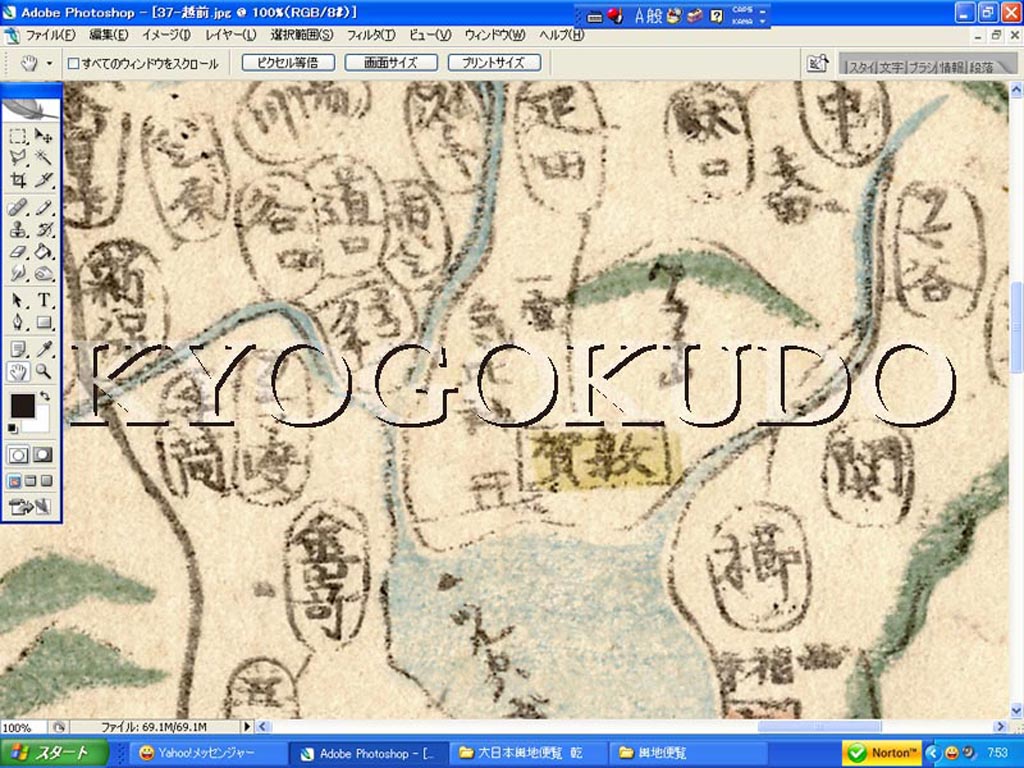Open the 大日本輿地便覧 乾 taskbar folder
Screen dimensions: 1024x768
[x=529, y=753]
